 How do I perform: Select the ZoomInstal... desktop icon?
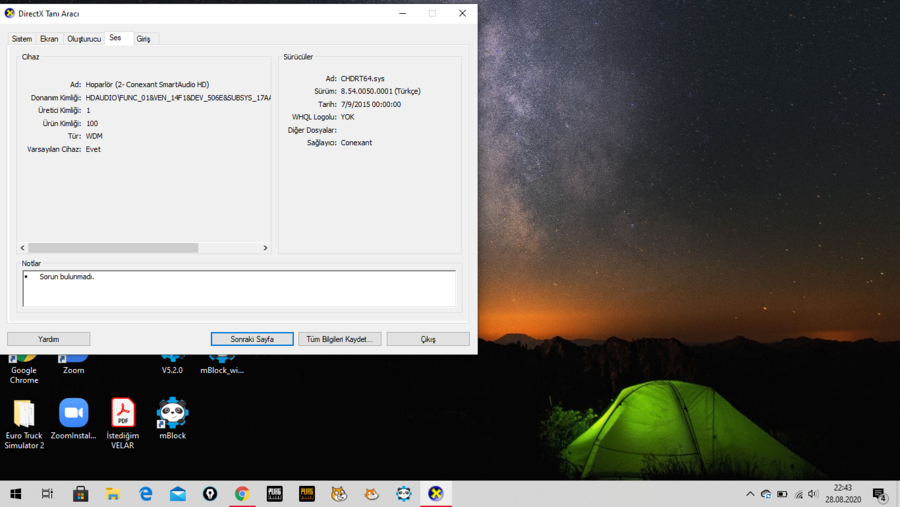click(73, 419)
